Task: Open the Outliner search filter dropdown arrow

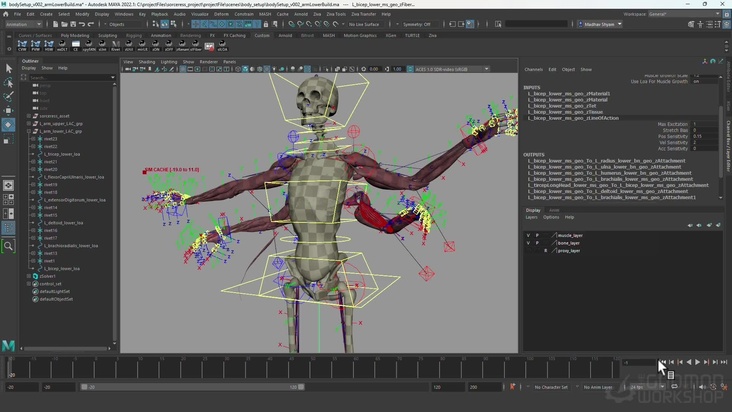Action: pyautogui.click(x=113, y=77)
